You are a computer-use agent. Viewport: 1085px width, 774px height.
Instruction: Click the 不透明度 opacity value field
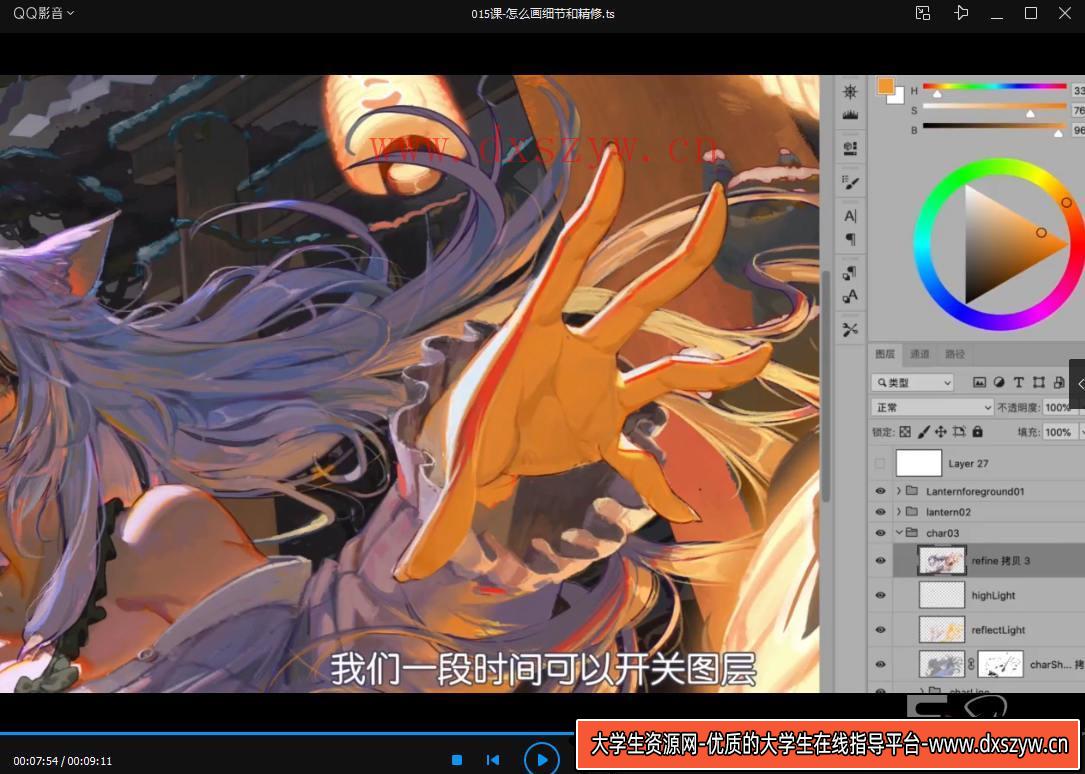(1059, 407)
